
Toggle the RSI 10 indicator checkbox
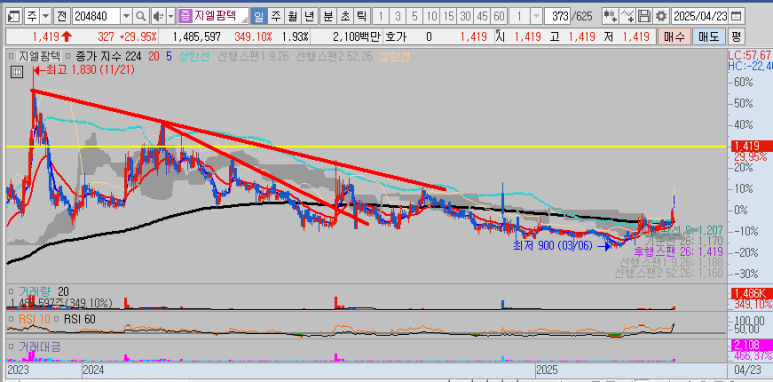pos(12,319)
